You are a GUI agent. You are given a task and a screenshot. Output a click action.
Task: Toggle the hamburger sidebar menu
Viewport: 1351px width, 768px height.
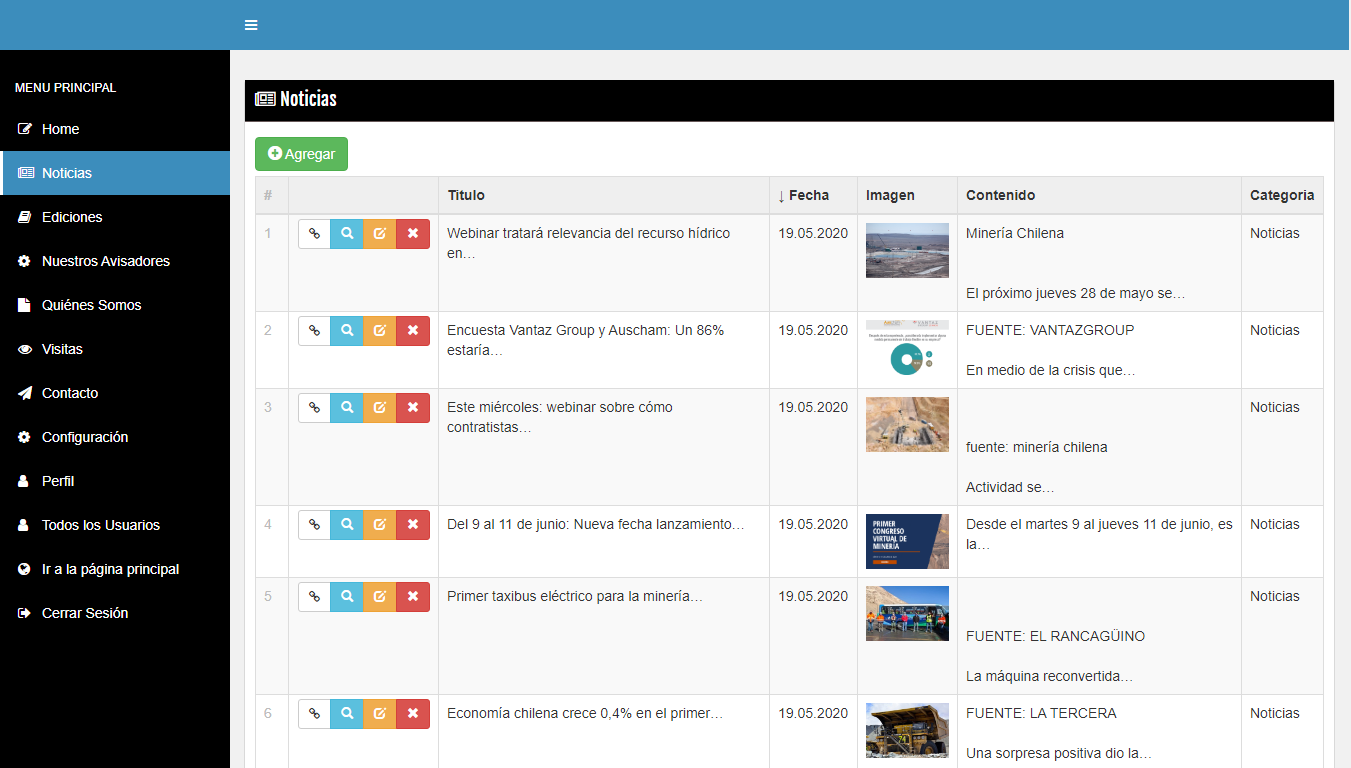click(x=251, y=25)
